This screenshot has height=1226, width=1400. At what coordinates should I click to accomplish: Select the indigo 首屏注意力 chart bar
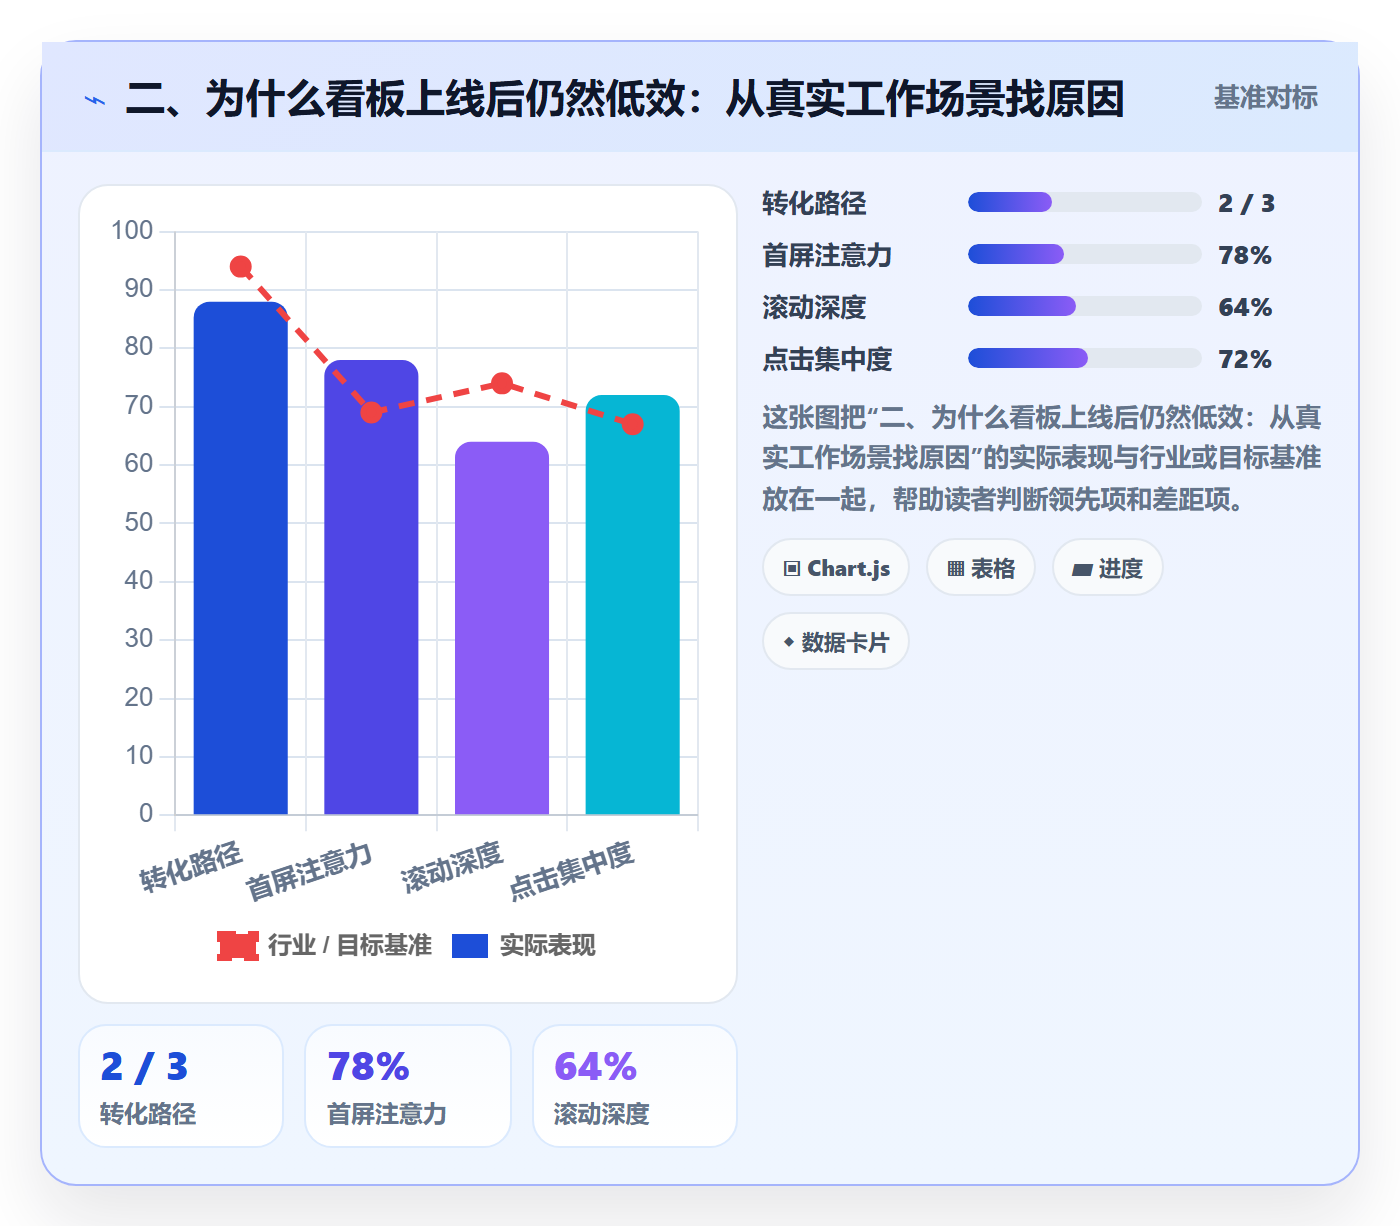click(x=371, y=587)
